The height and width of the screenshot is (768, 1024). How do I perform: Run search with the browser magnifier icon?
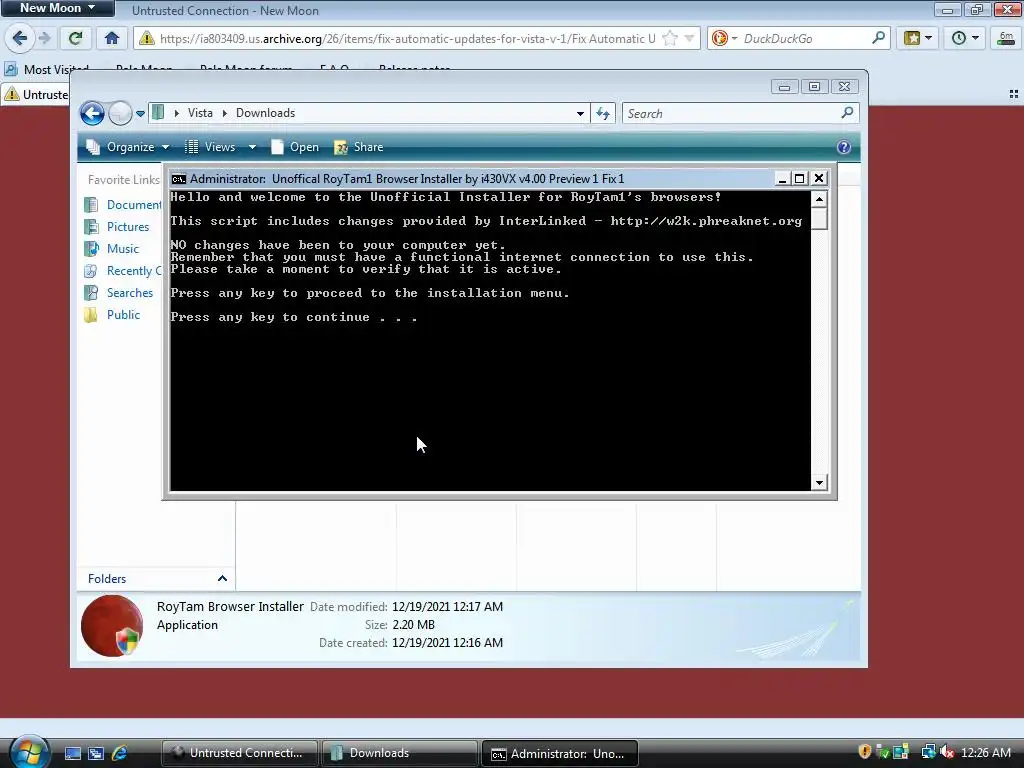click(x=878, y=39)
